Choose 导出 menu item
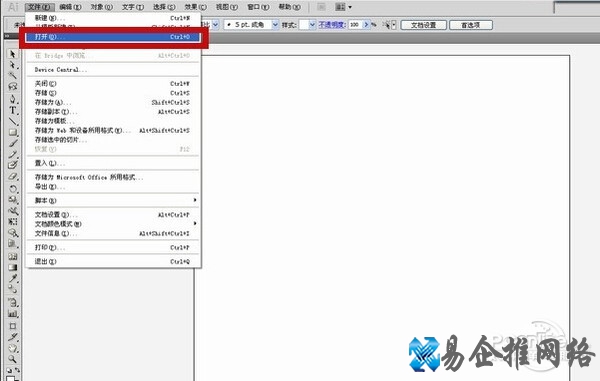Screen dimensions: 600x381 [113, 187]
